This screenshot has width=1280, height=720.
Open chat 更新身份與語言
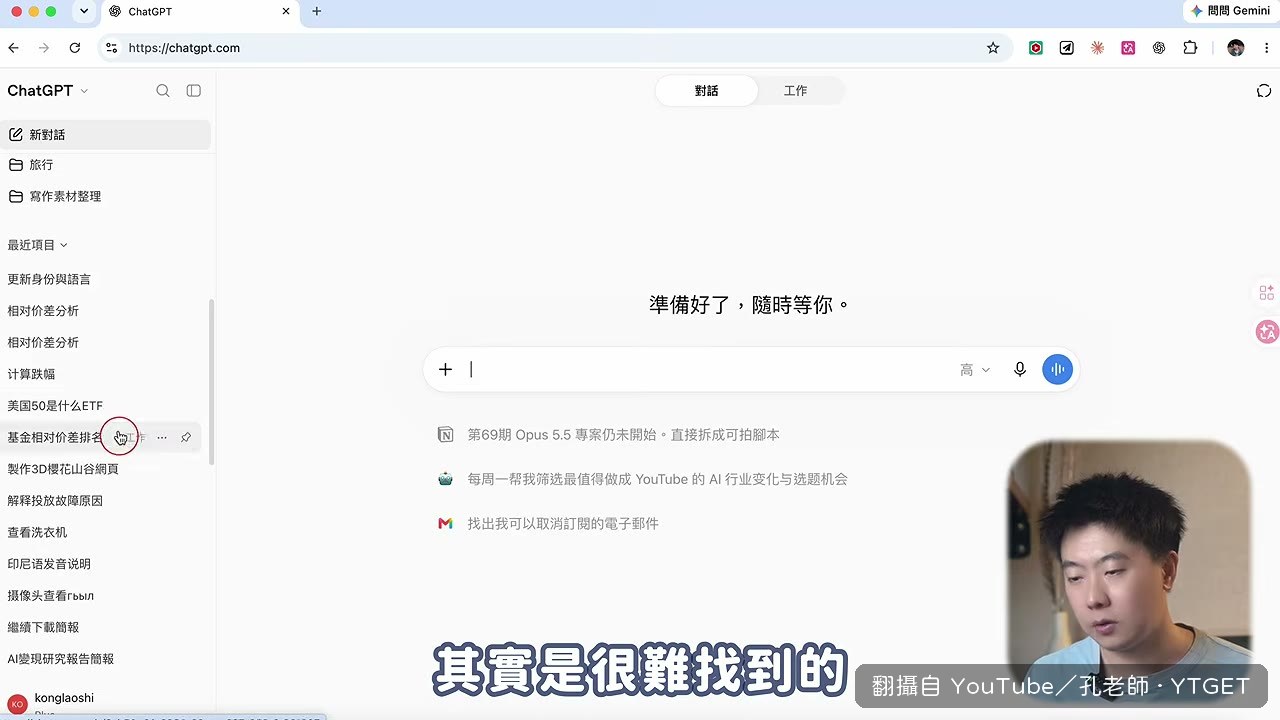pos(49,279)
